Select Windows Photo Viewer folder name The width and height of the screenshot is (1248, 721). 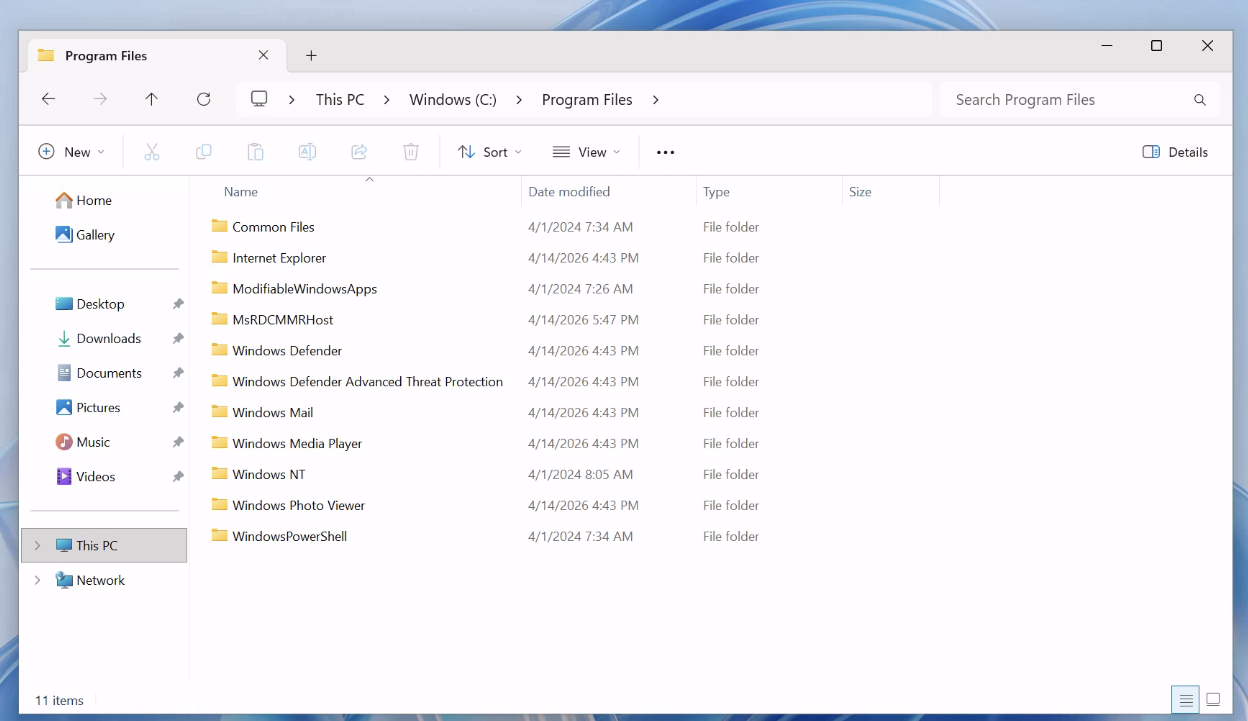click(x=299, y=506)
